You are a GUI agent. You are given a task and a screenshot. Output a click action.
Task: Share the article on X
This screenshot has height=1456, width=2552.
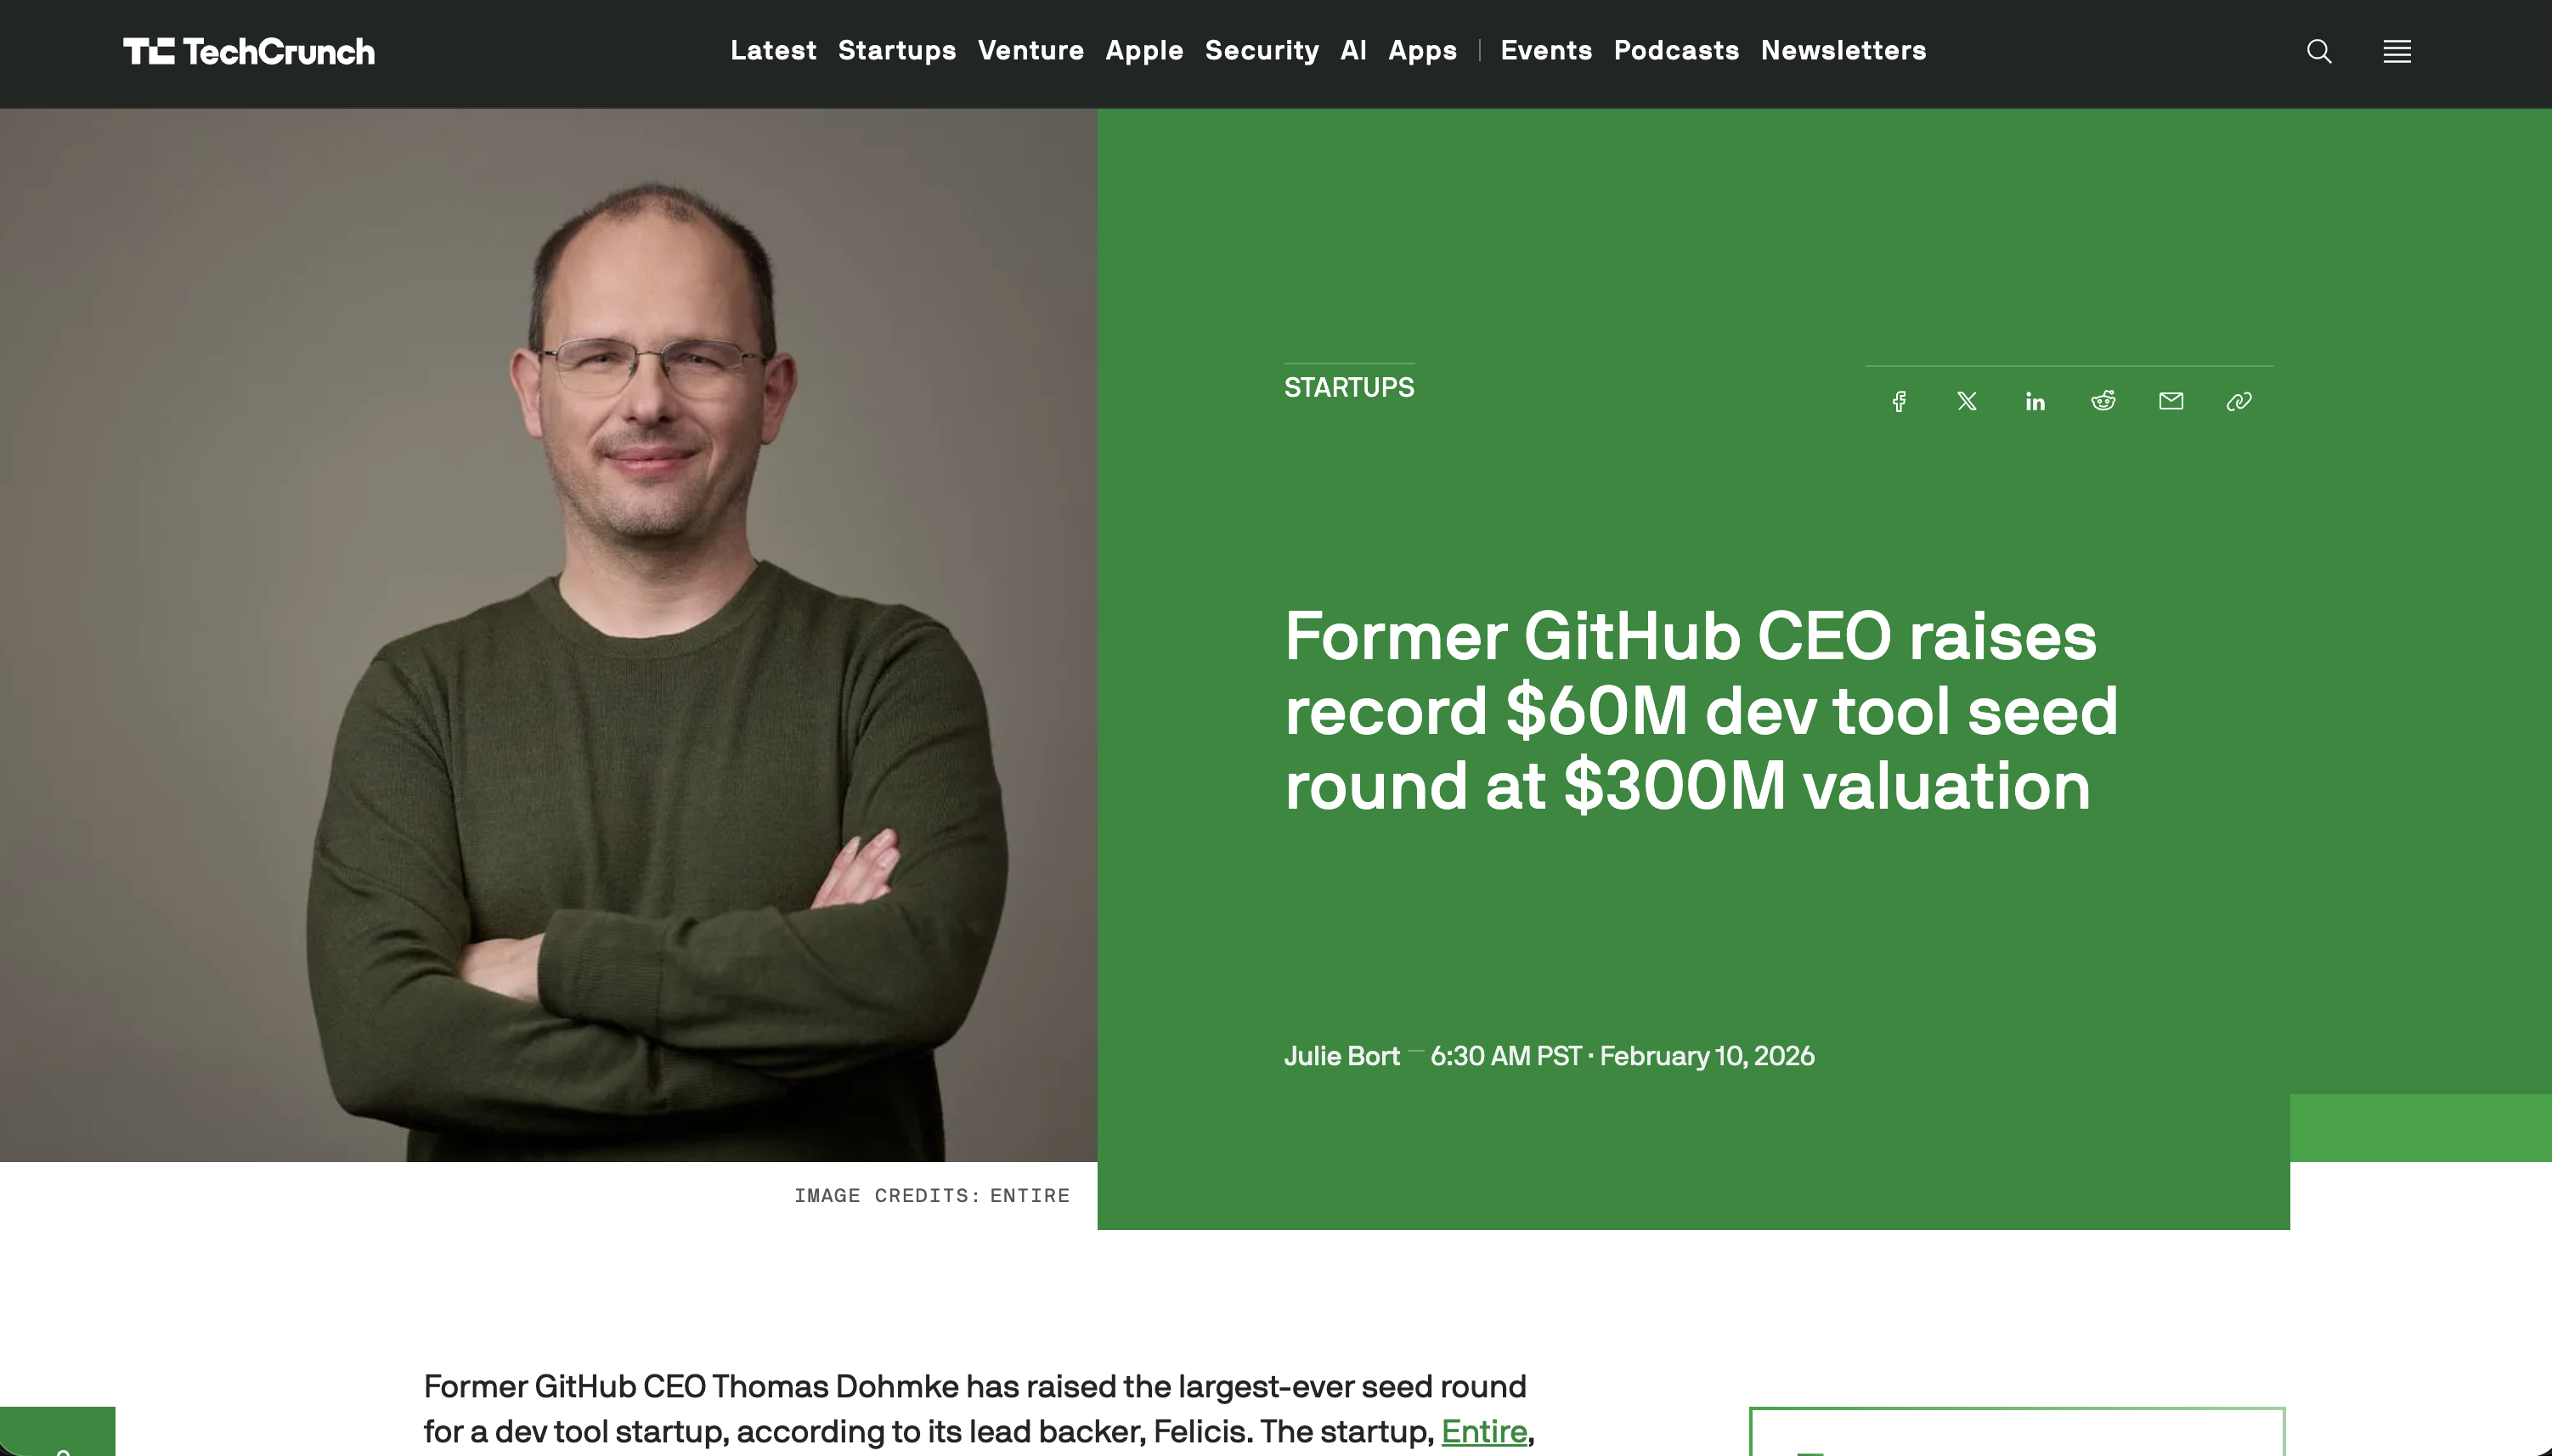pyautogui.click(x=1966, y=400)
